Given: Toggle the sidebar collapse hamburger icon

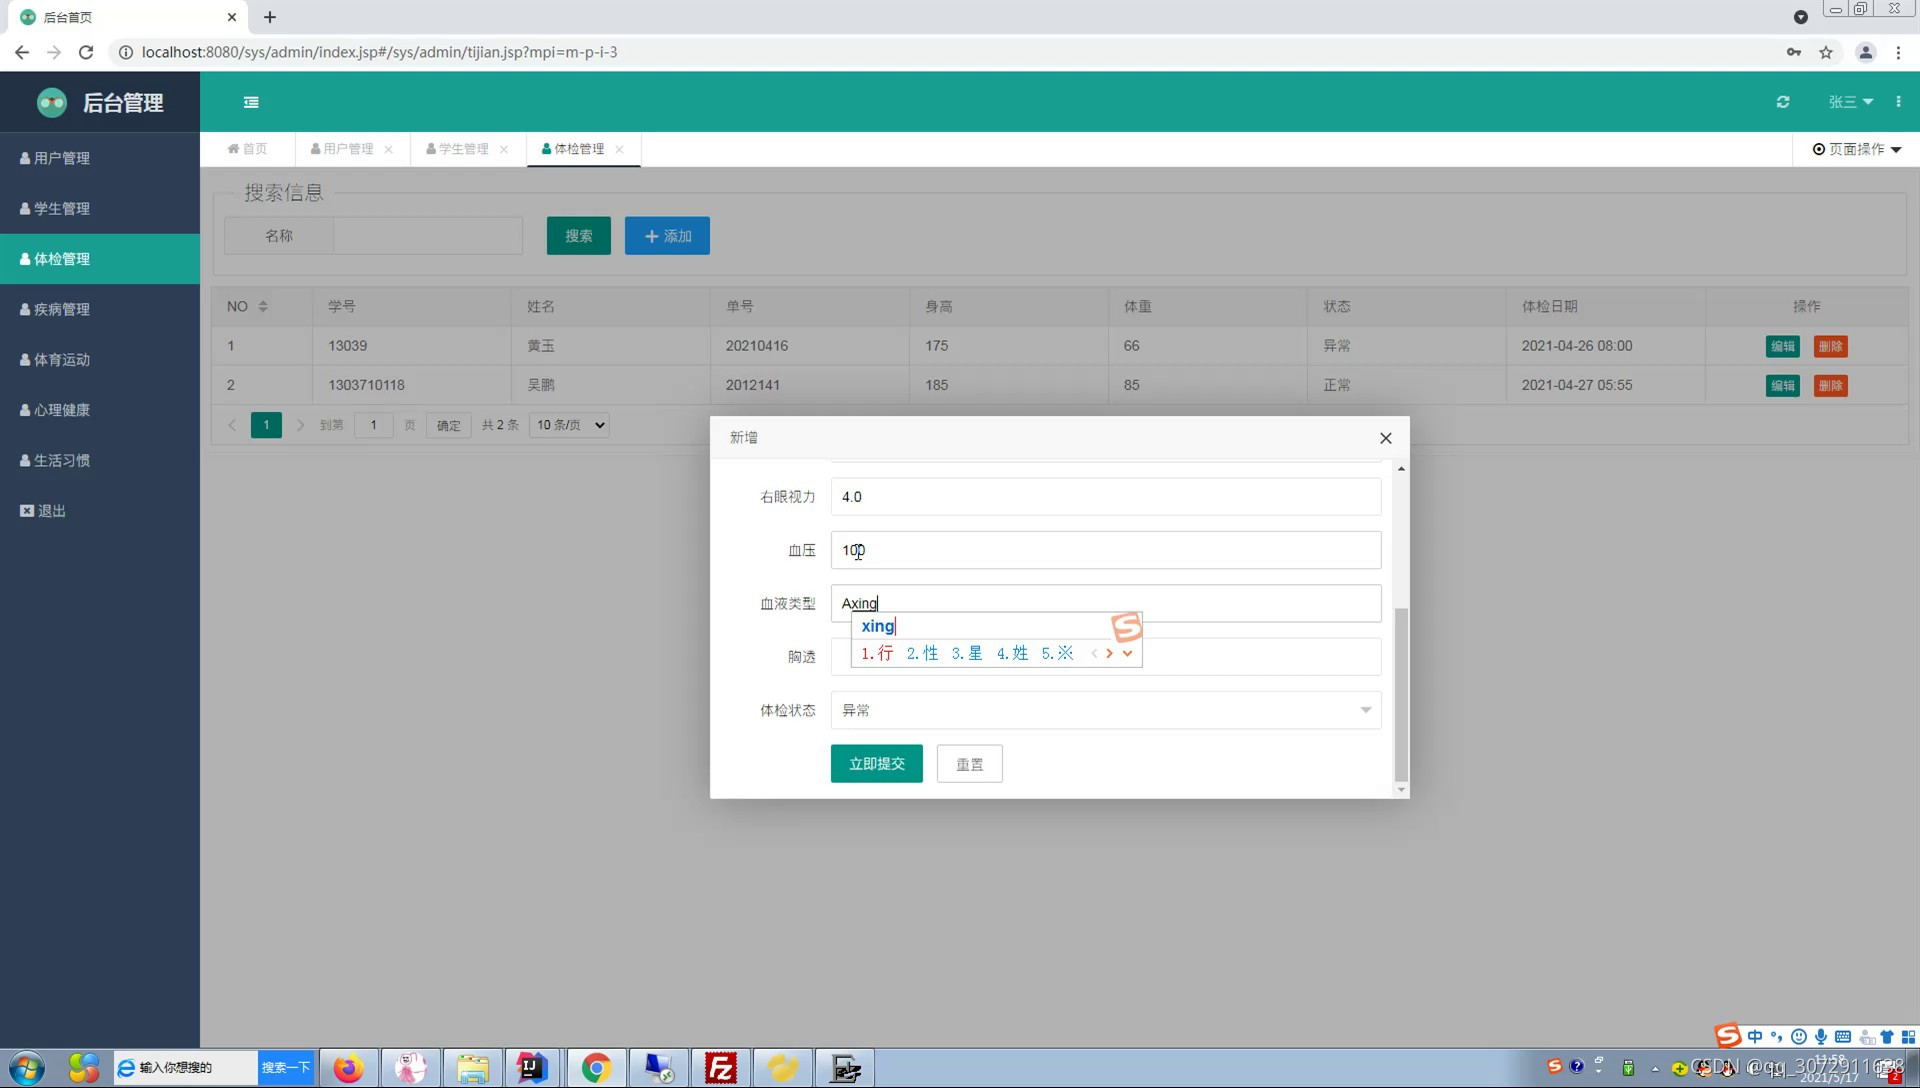Looking at the screenshot, I should click(x=251, y=102).
